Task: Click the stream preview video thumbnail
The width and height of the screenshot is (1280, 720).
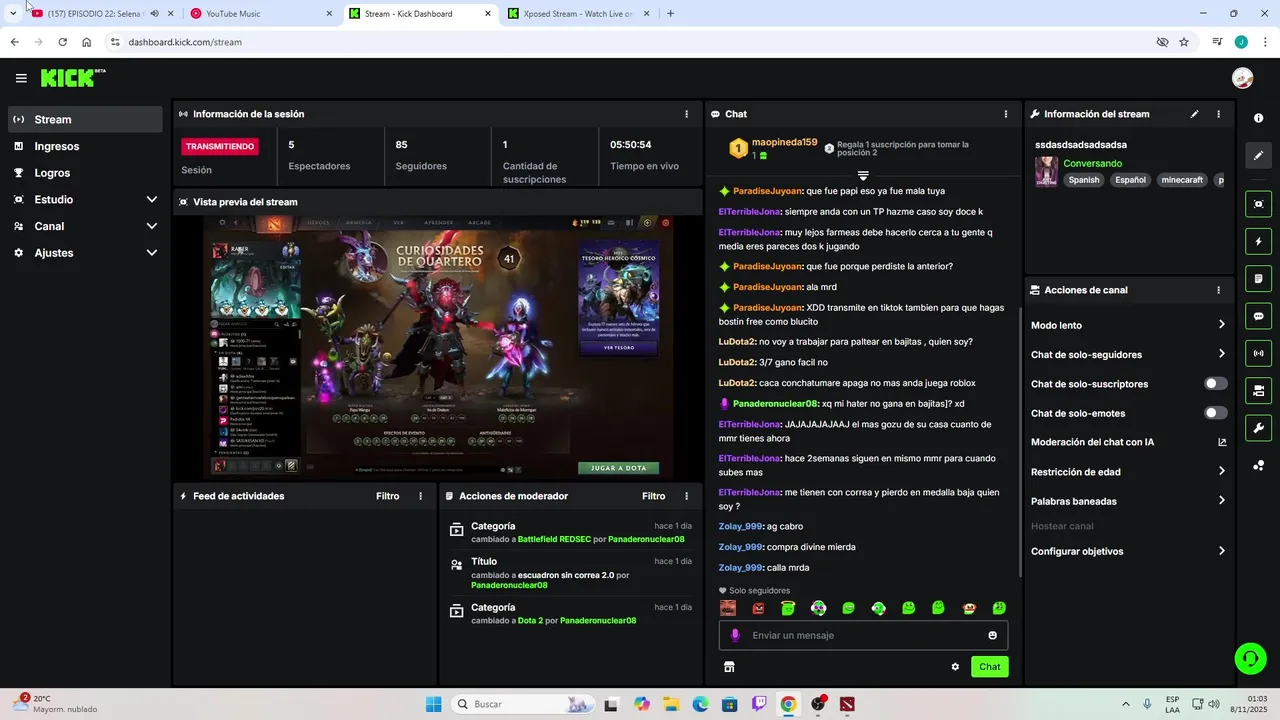Action: pyautogui.click(x=438, y=346)
